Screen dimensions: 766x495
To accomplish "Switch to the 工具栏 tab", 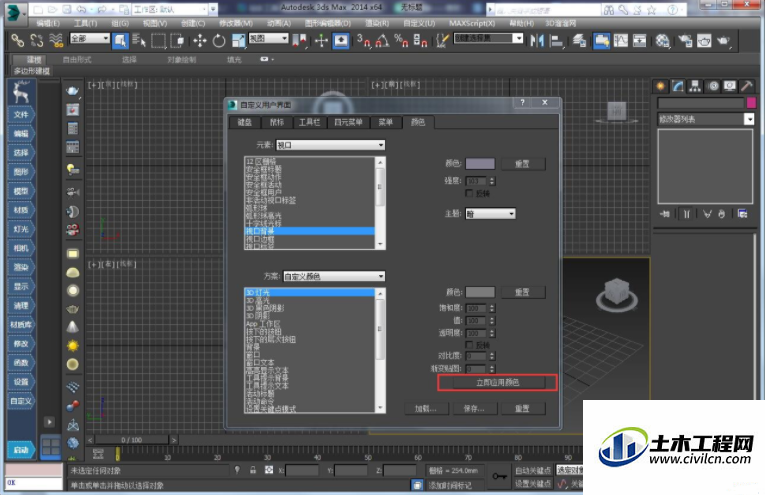I will click(x=309, y=122).
